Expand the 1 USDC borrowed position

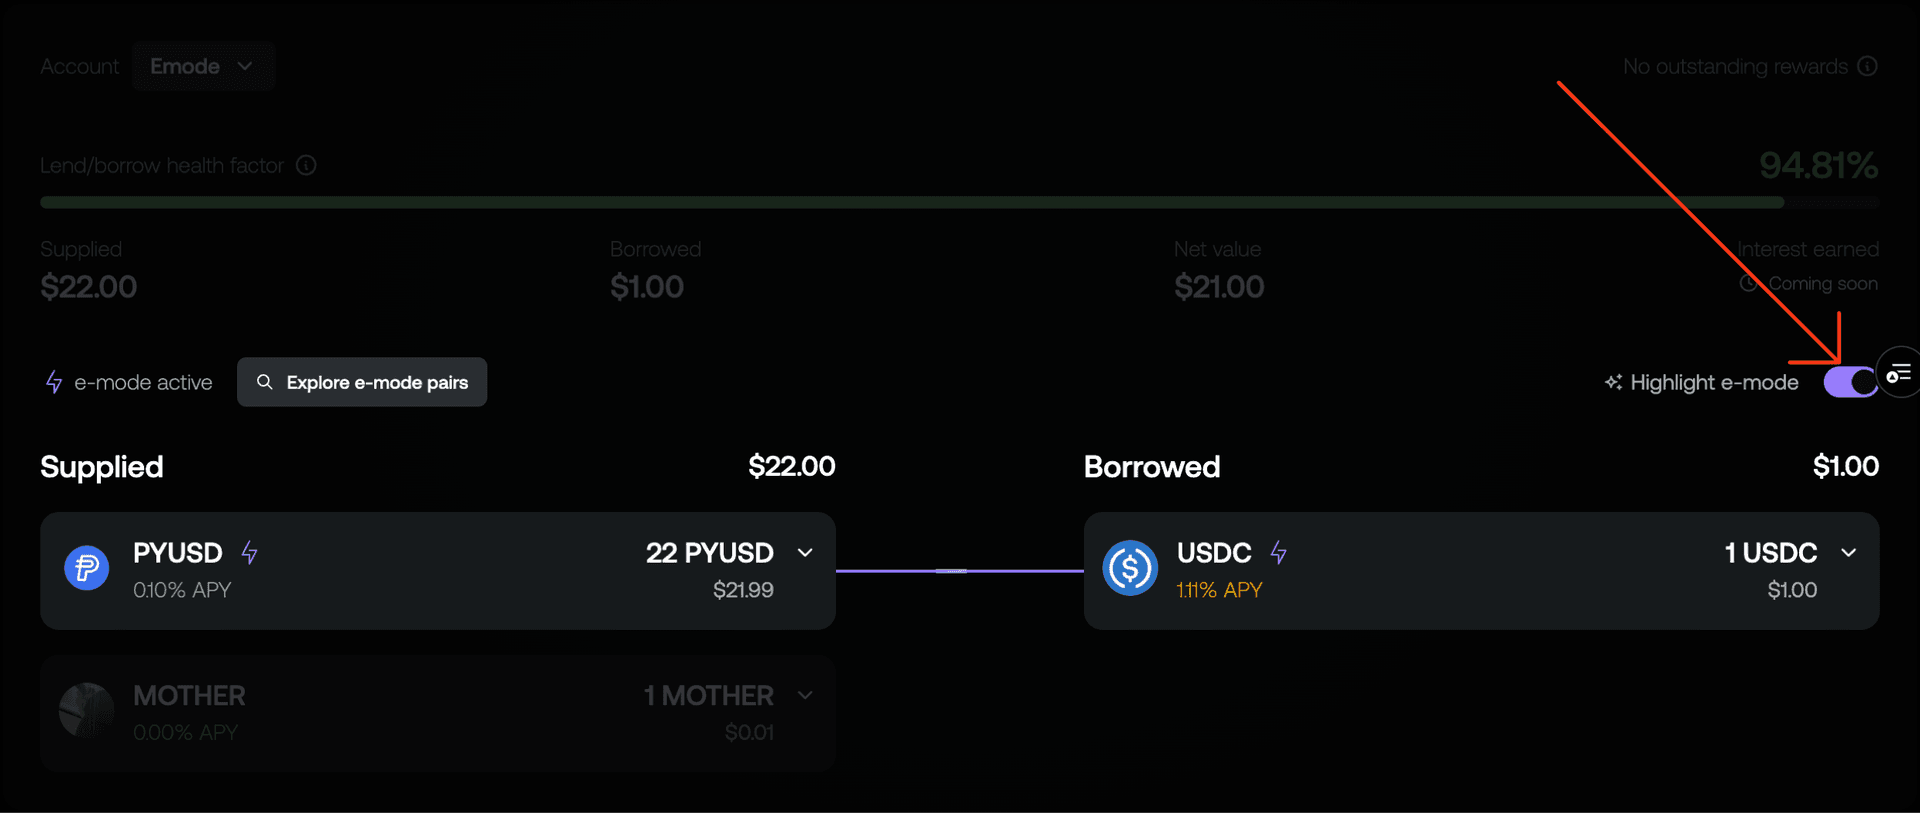(x=1849, y=552)
